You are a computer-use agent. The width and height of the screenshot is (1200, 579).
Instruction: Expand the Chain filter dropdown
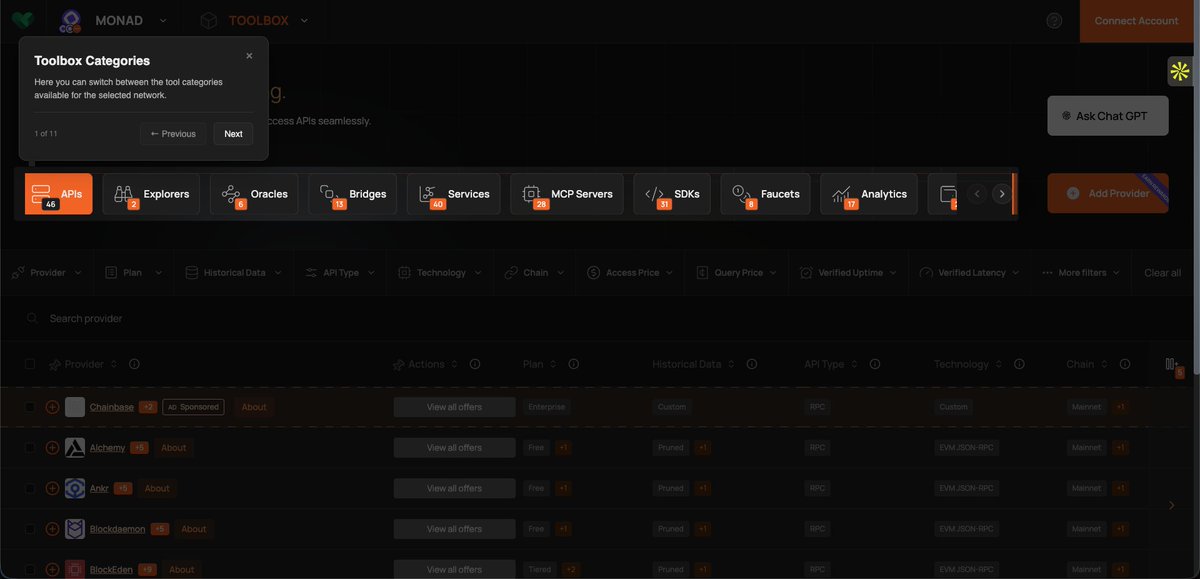click(535, 272)
